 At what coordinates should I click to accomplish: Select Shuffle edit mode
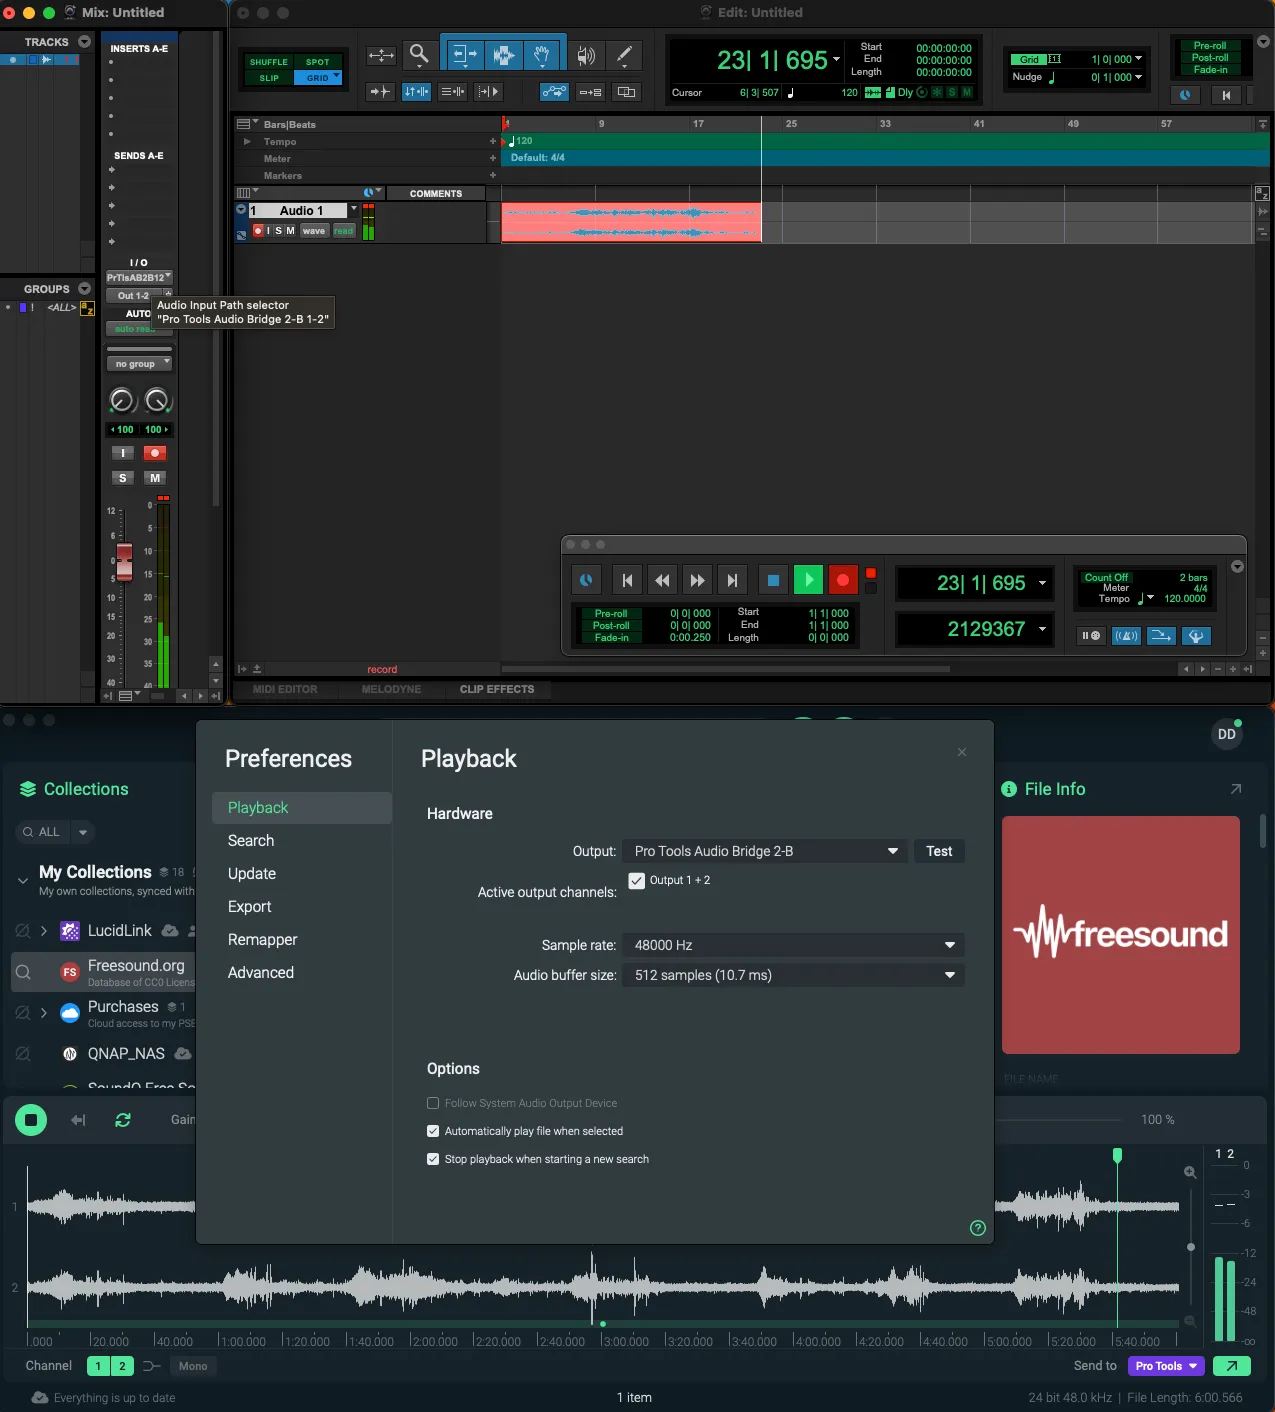click(x=269, y=62)
